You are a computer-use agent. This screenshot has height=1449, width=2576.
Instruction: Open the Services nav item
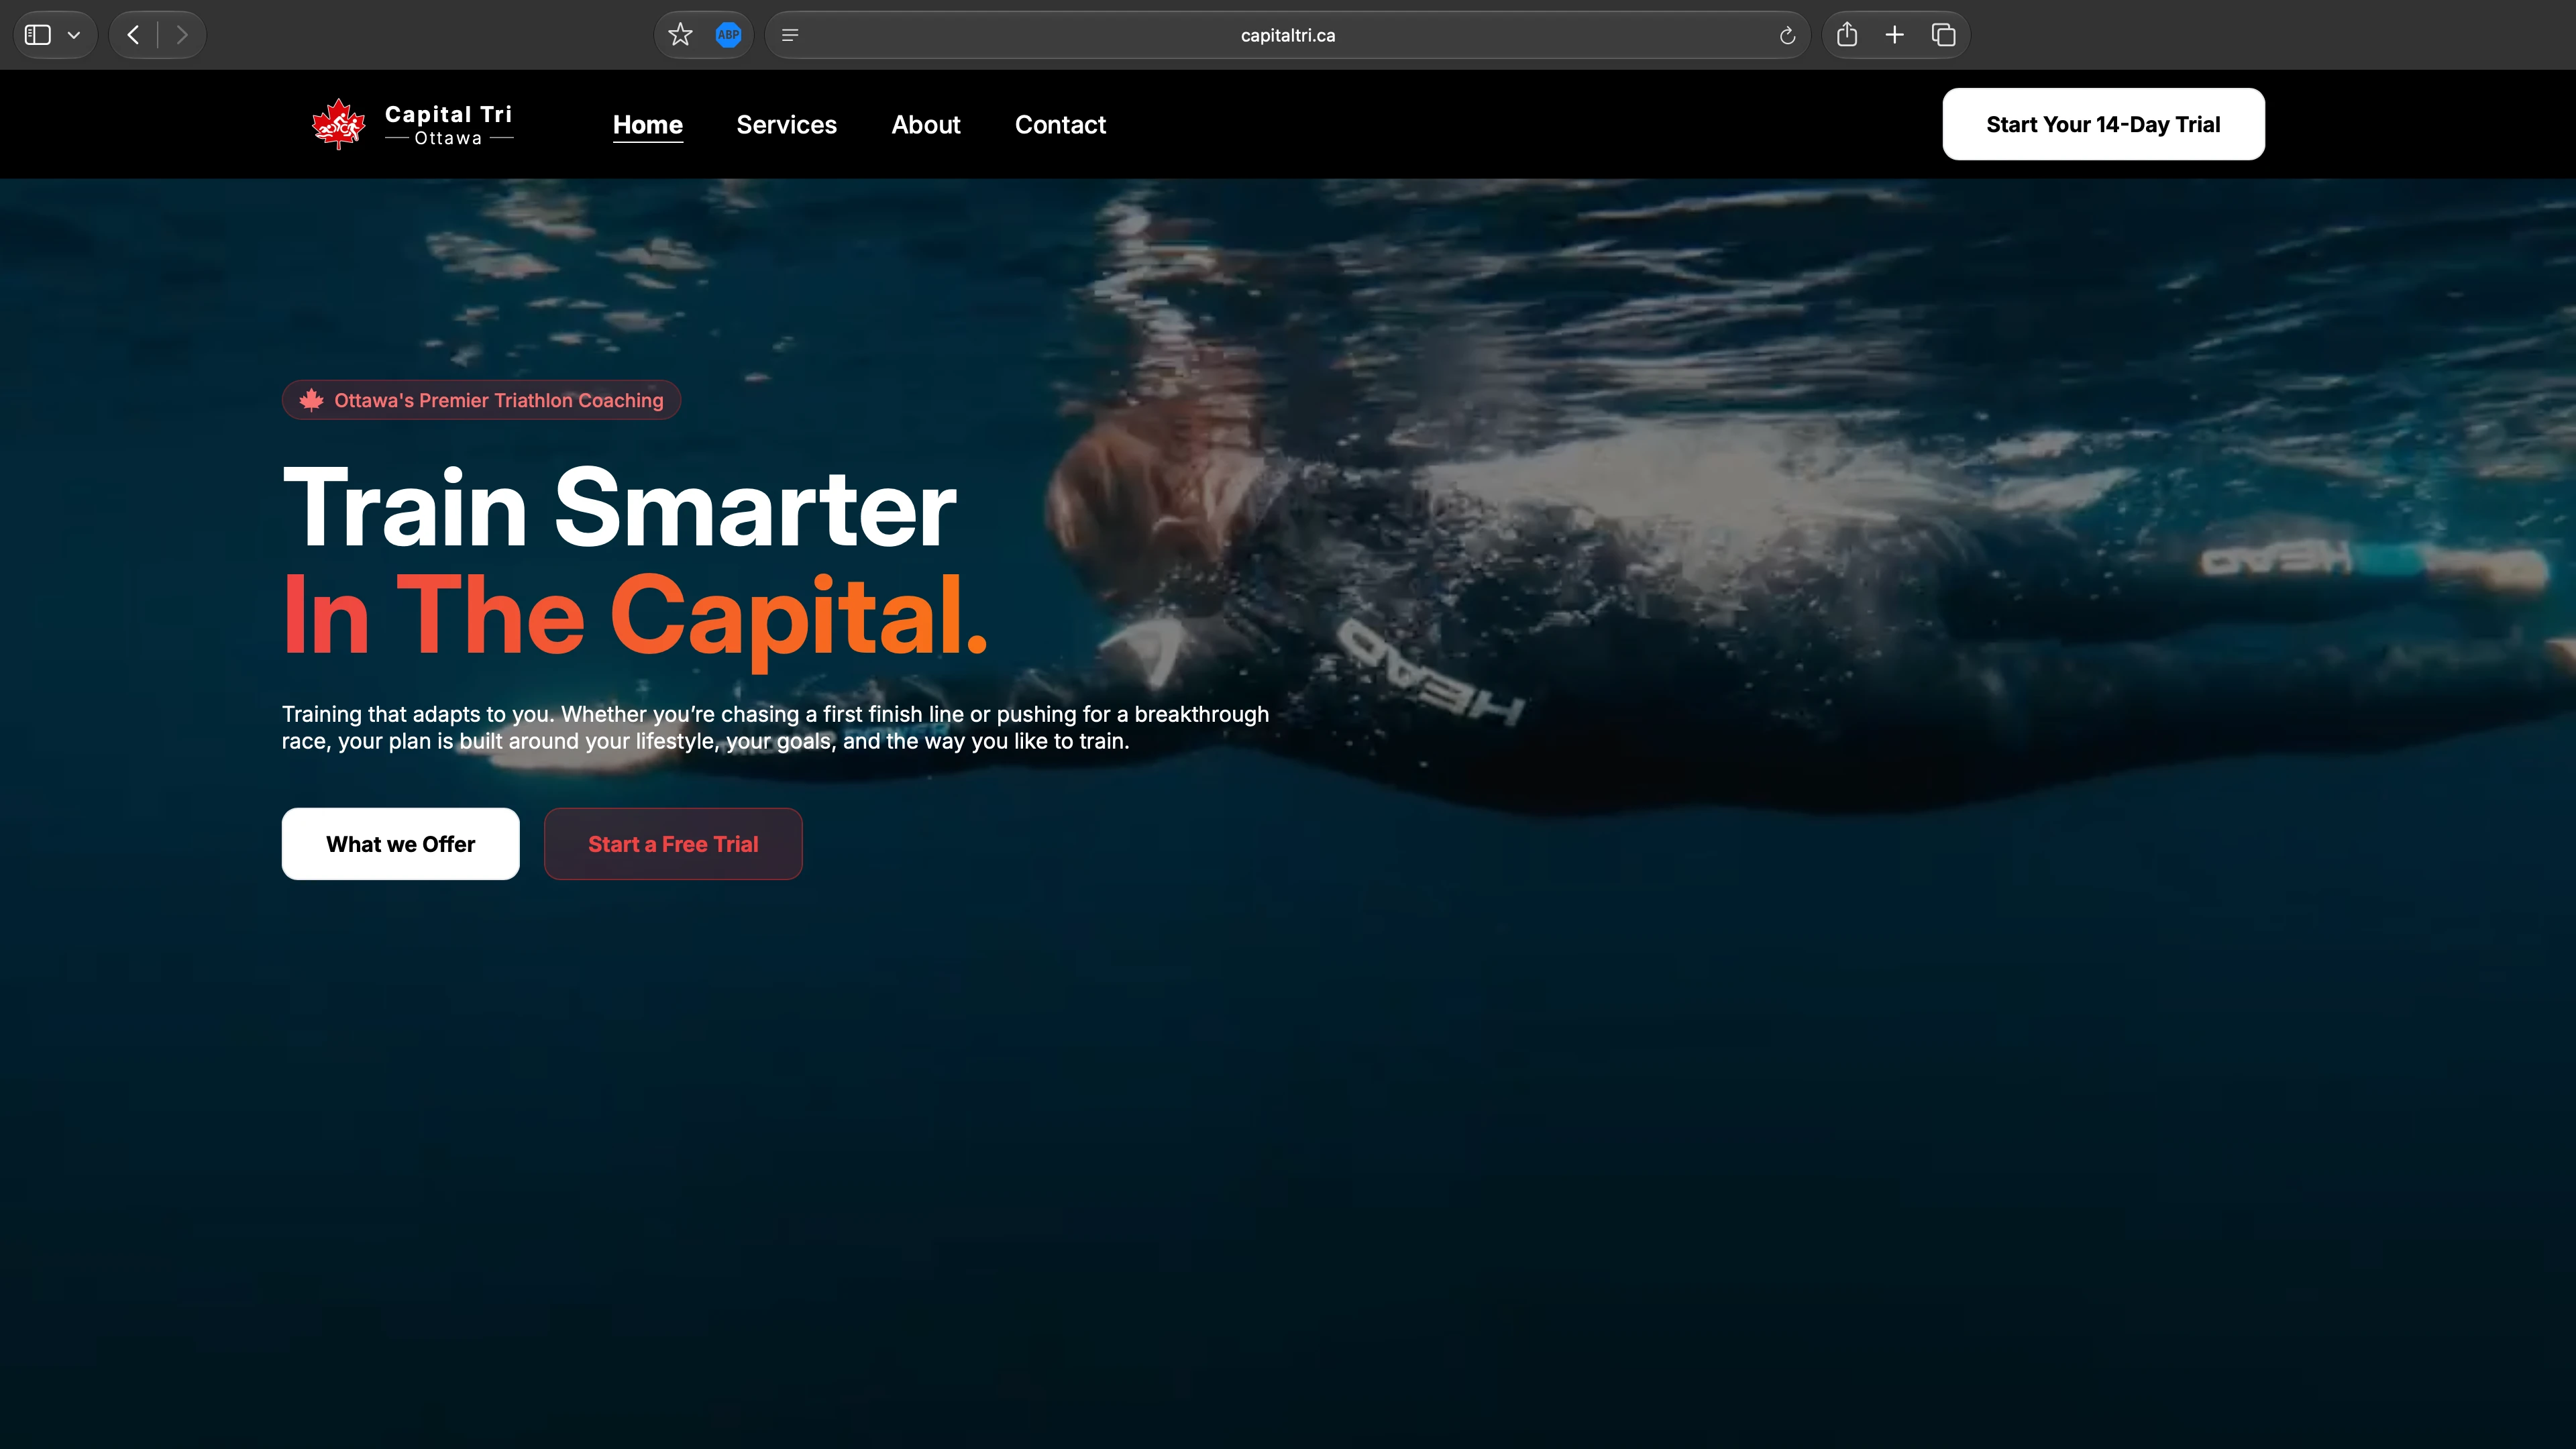pos(787,125)
